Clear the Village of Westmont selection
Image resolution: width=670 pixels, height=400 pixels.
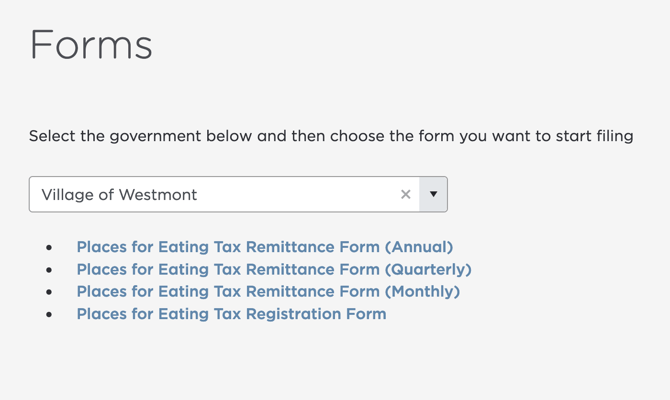[x=405, y=195]
